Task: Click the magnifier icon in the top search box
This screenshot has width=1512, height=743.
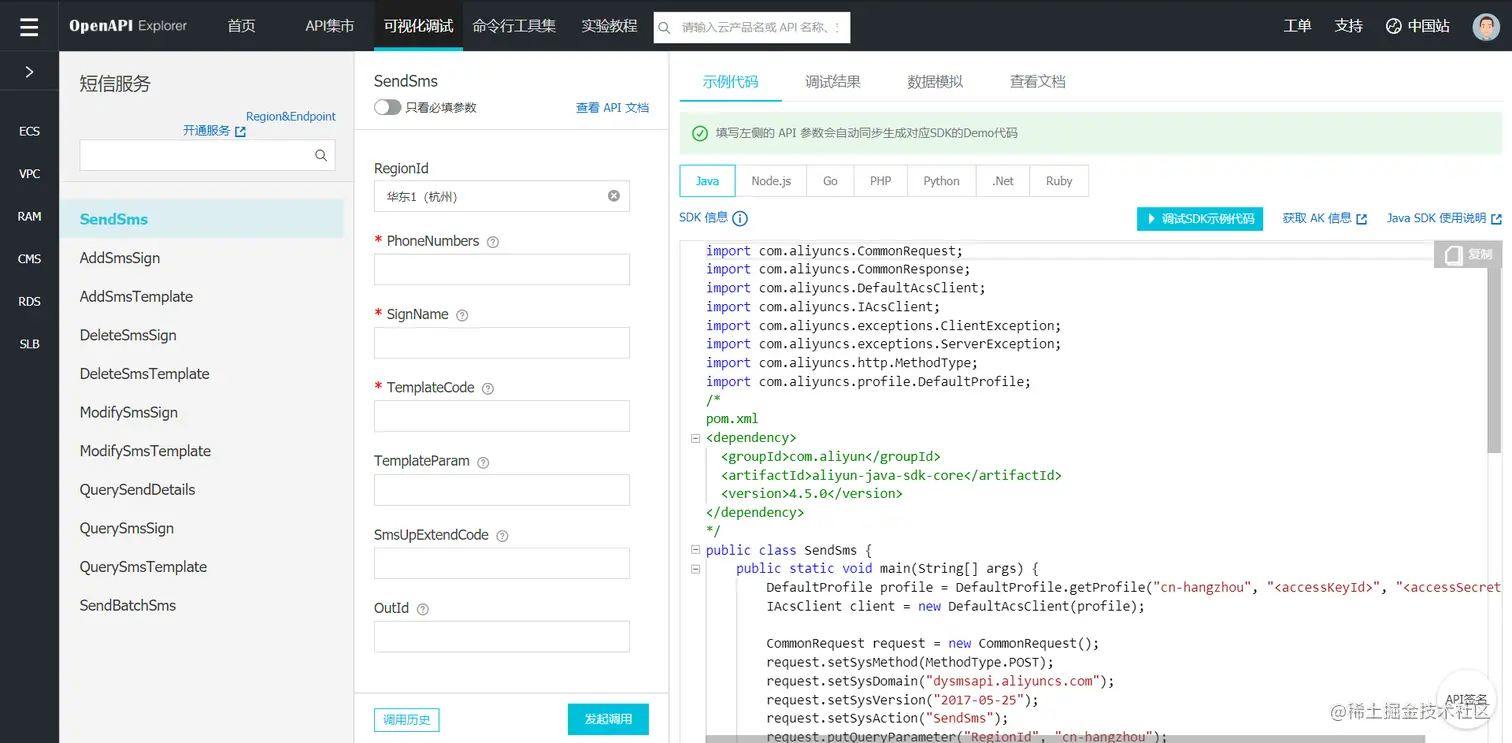Action: click(x=664, y=28)
